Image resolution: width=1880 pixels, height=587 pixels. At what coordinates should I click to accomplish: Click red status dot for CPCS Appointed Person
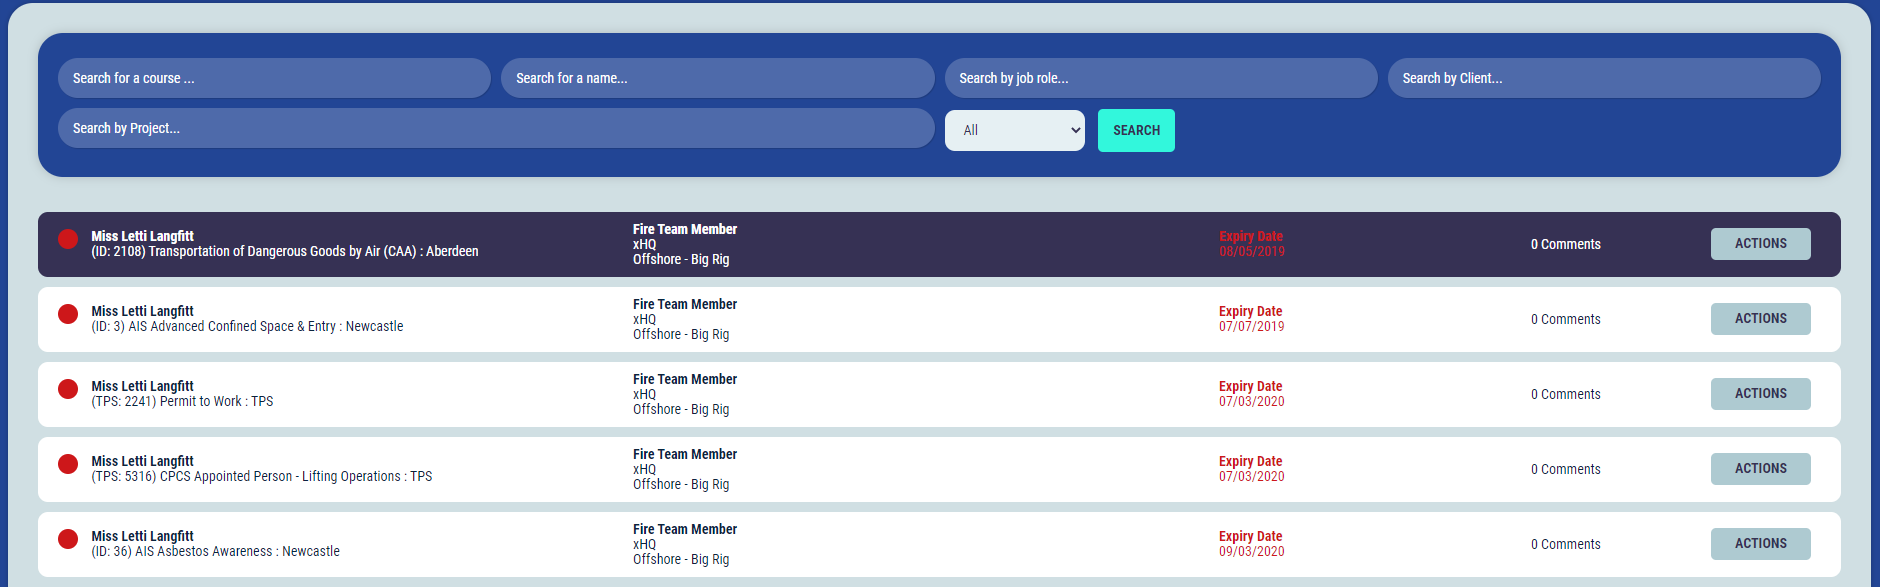click(x=68, y=464)
